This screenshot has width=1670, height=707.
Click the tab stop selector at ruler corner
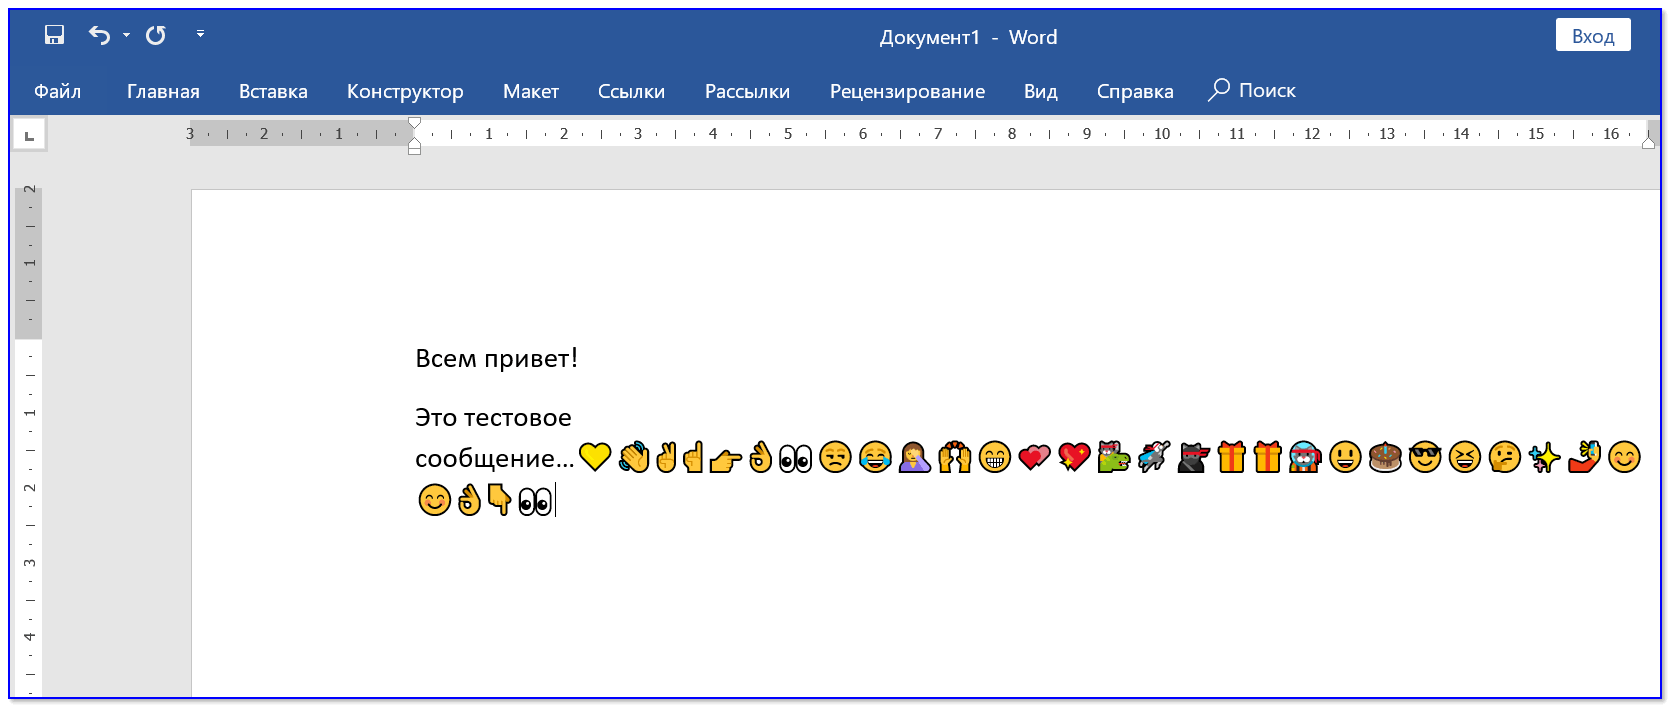click(x=29, y=135)
